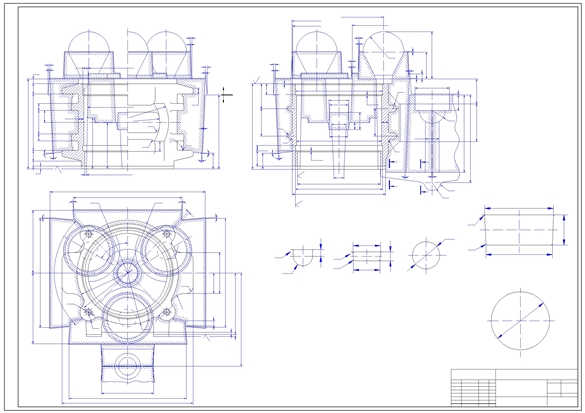Select the small dimensioned rectangle detail sketch
Viewport: 585px width, 413px height.
[367, 257]
